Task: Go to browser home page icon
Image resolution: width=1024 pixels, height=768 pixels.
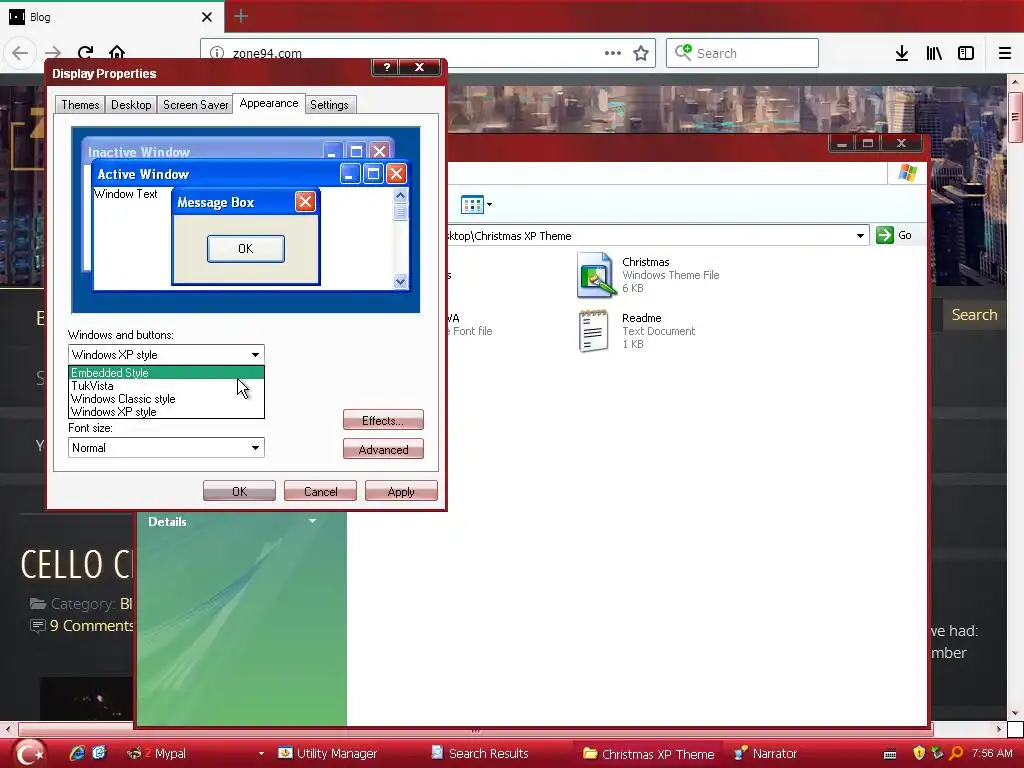Action: click(117, 52)
